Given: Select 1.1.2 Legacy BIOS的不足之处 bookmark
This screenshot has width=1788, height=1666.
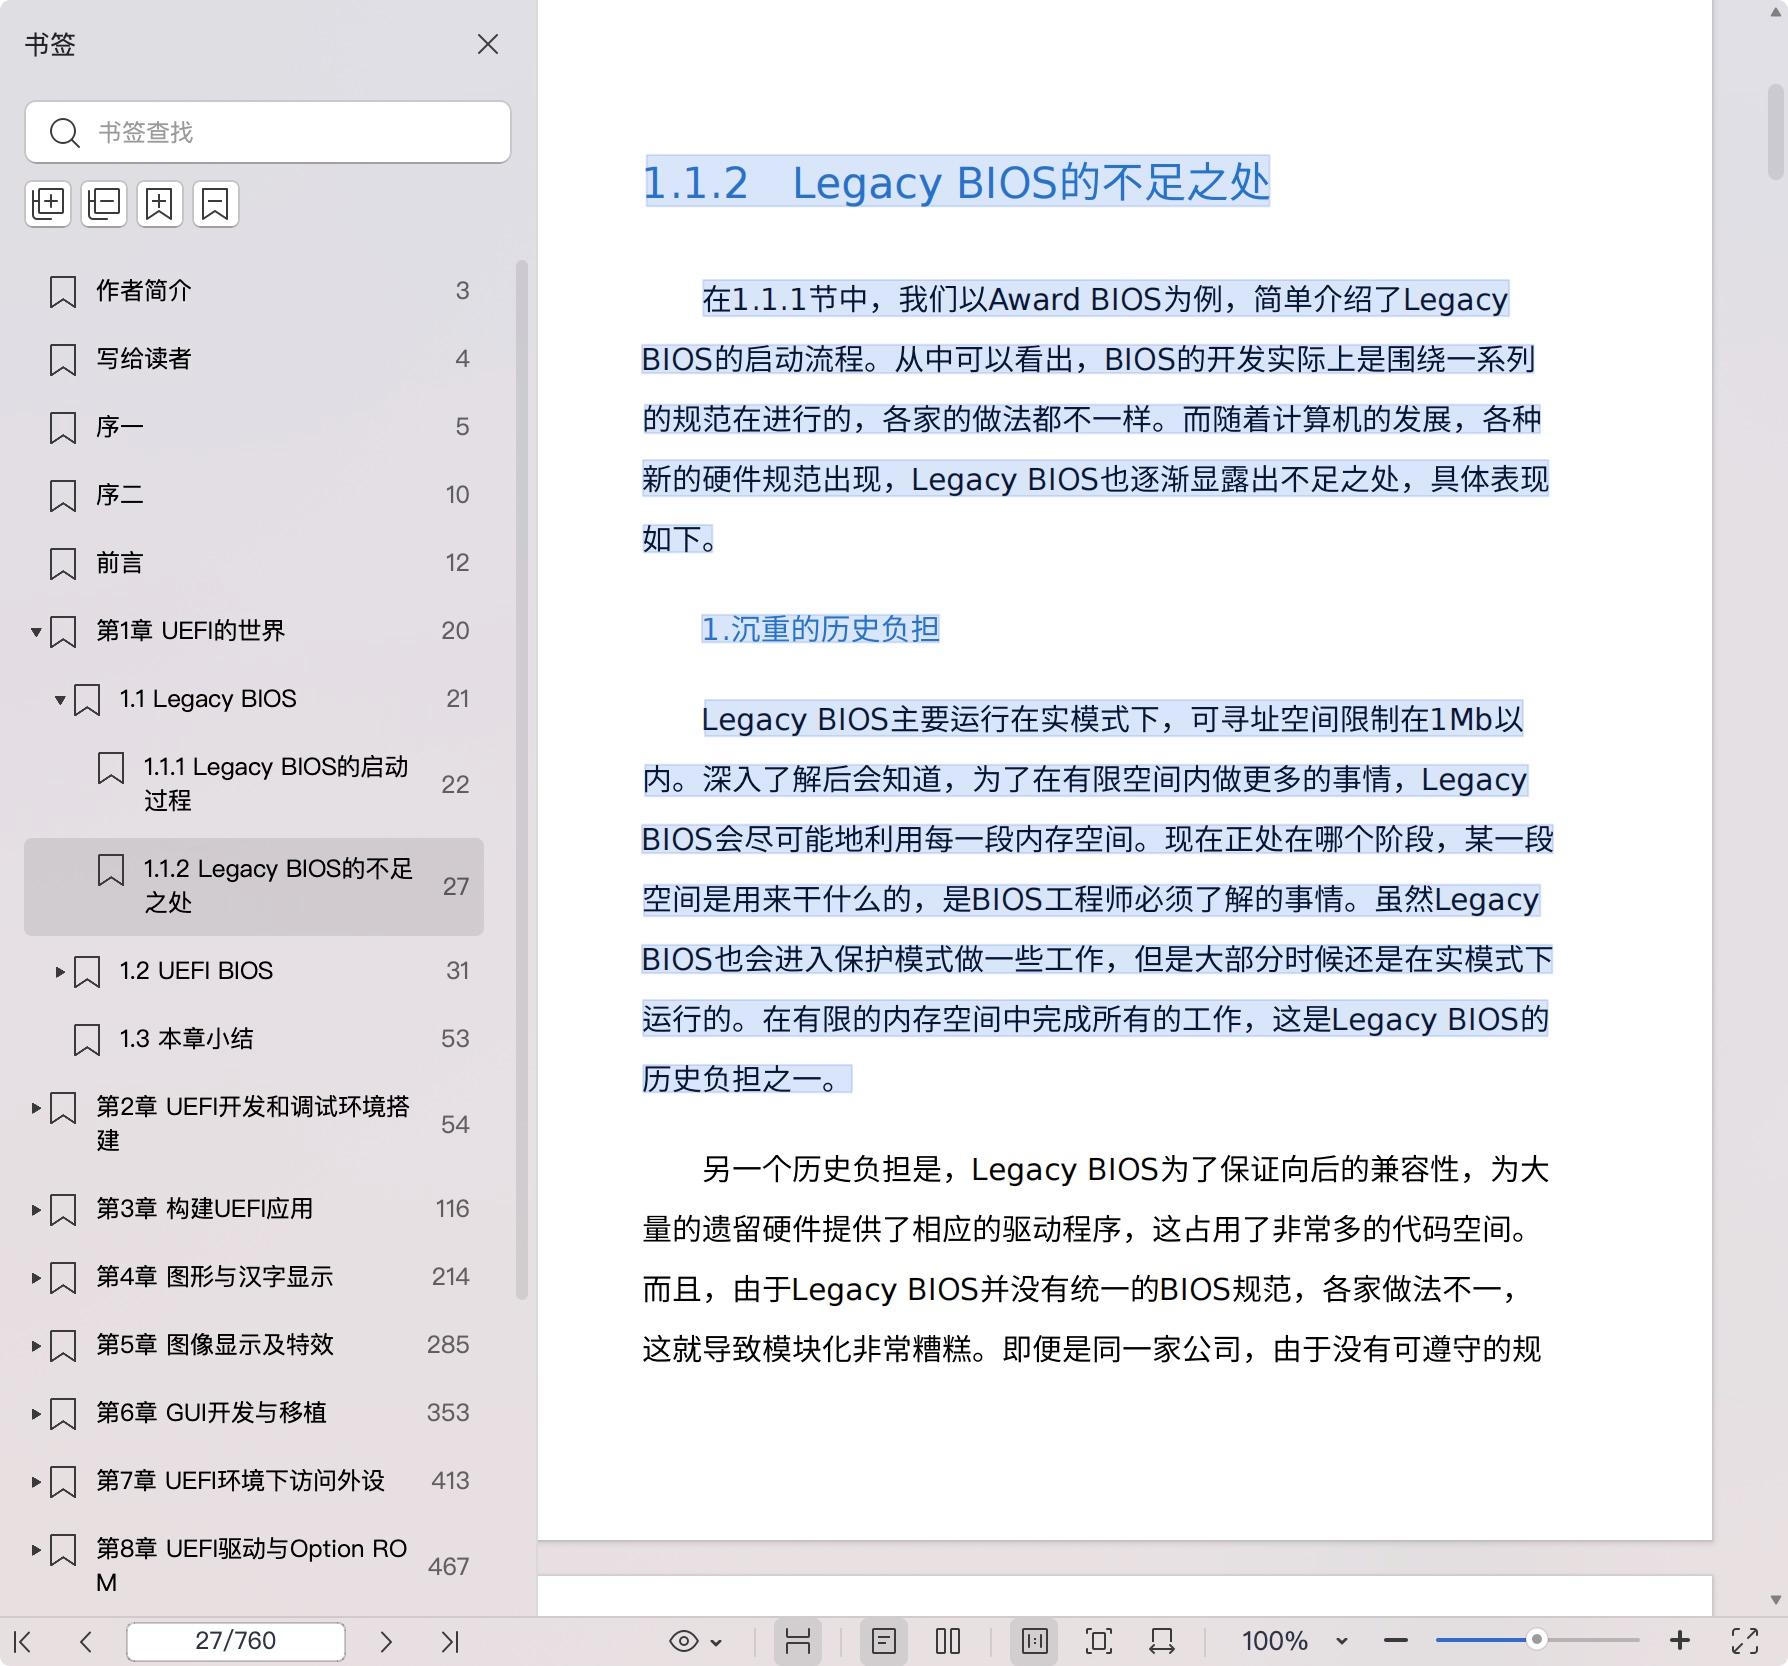Looking at the screenshot, I should [x=254, y=887].
